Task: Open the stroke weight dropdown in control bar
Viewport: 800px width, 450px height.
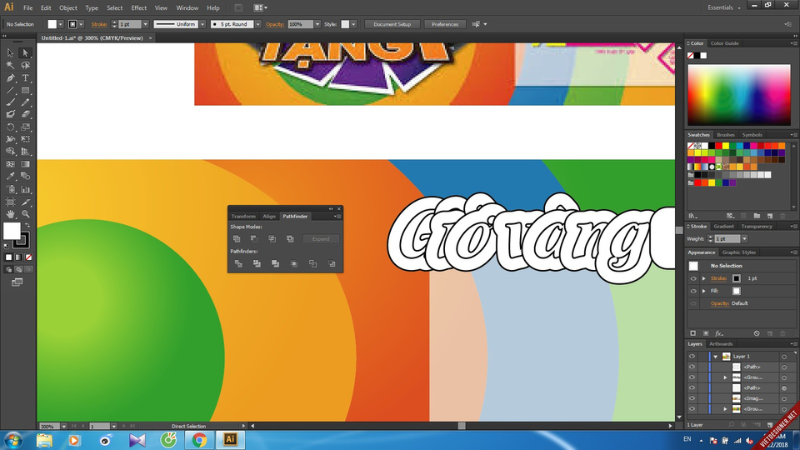Action: click(x=146, y=24)
